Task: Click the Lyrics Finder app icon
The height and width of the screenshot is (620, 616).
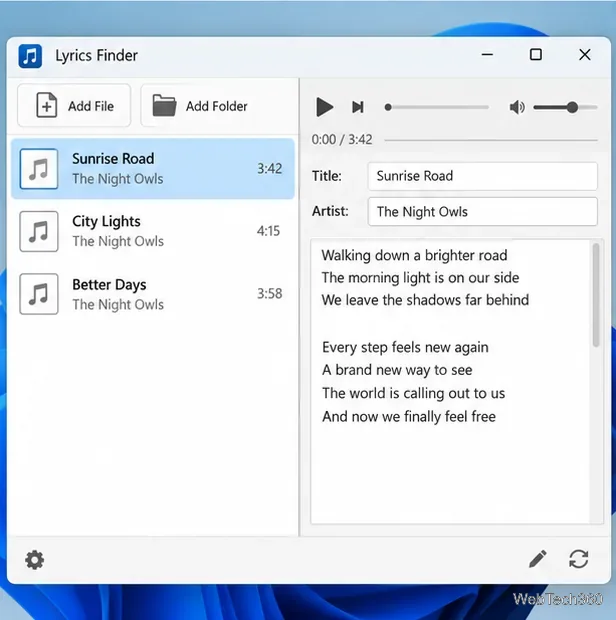Action: [x=30, y=56]
